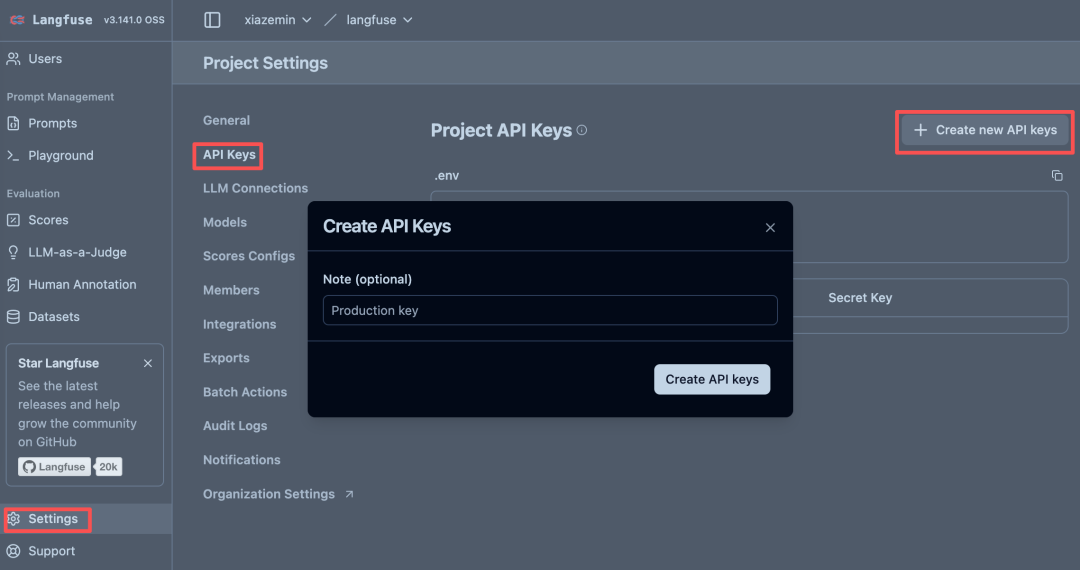Click Create new API keys button
The height and width of the screenshot is (570, 1080).
(985, 130)
